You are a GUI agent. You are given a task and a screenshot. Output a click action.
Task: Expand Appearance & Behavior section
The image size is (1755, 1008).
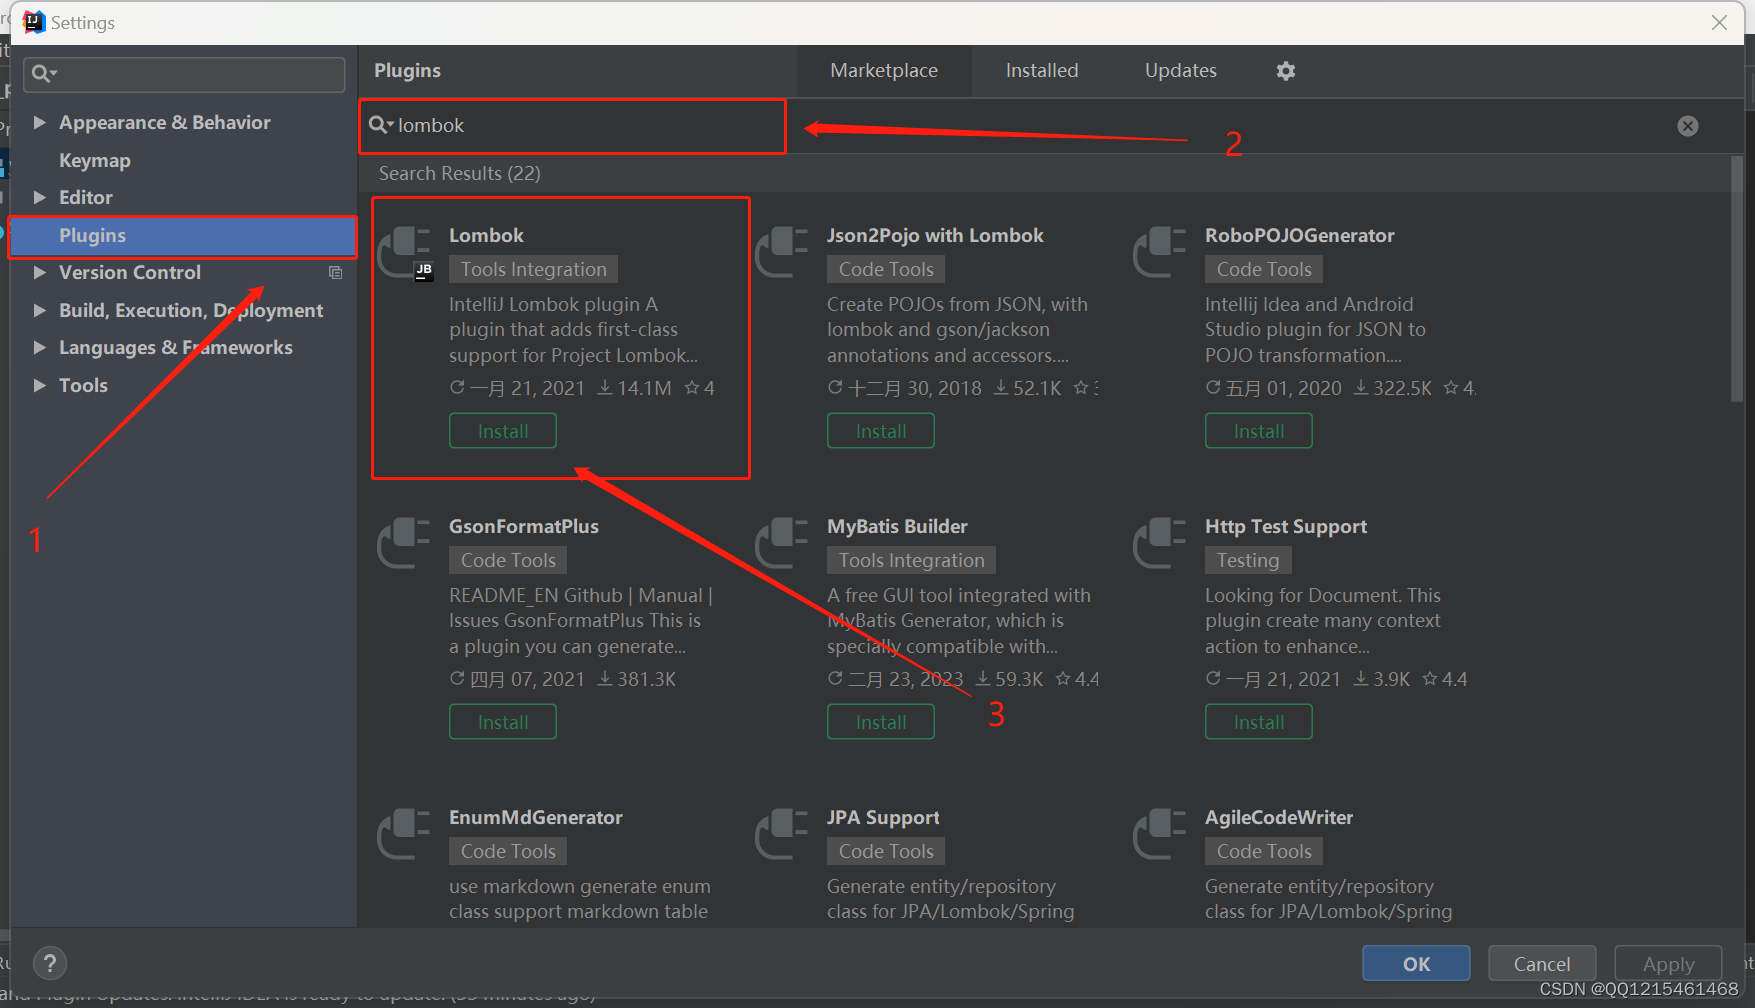tap(40, 122)
